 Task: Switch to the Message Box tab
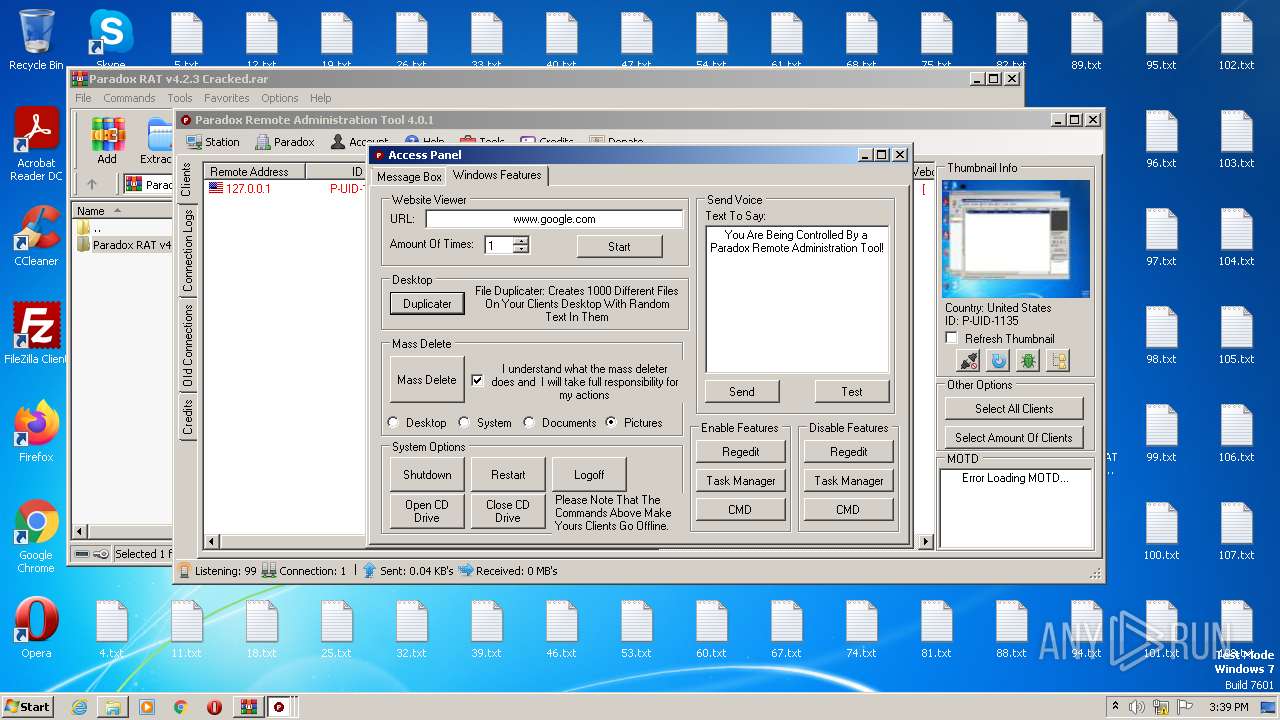[409, 176]
